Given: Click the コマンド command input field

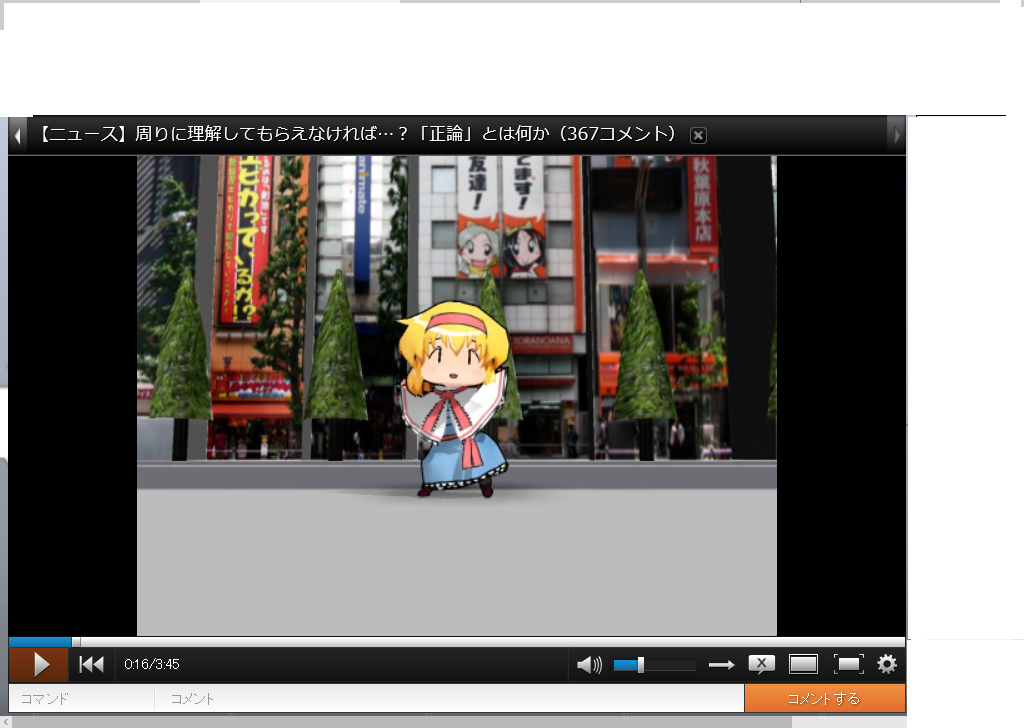Looking at the screenshot, I should (x=82, y=699).
